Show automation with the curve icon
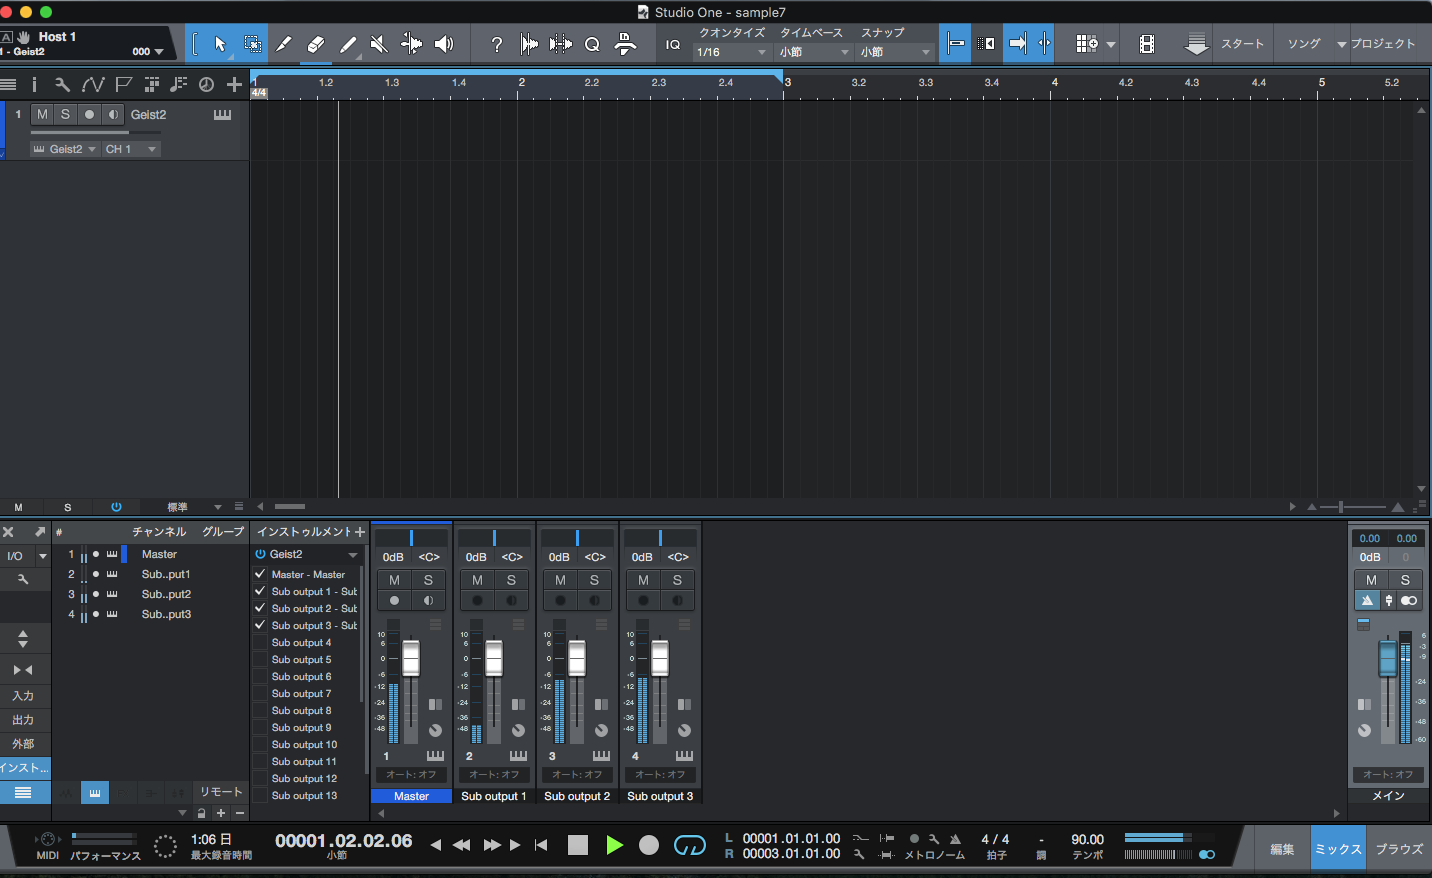 tap(93, 84)
